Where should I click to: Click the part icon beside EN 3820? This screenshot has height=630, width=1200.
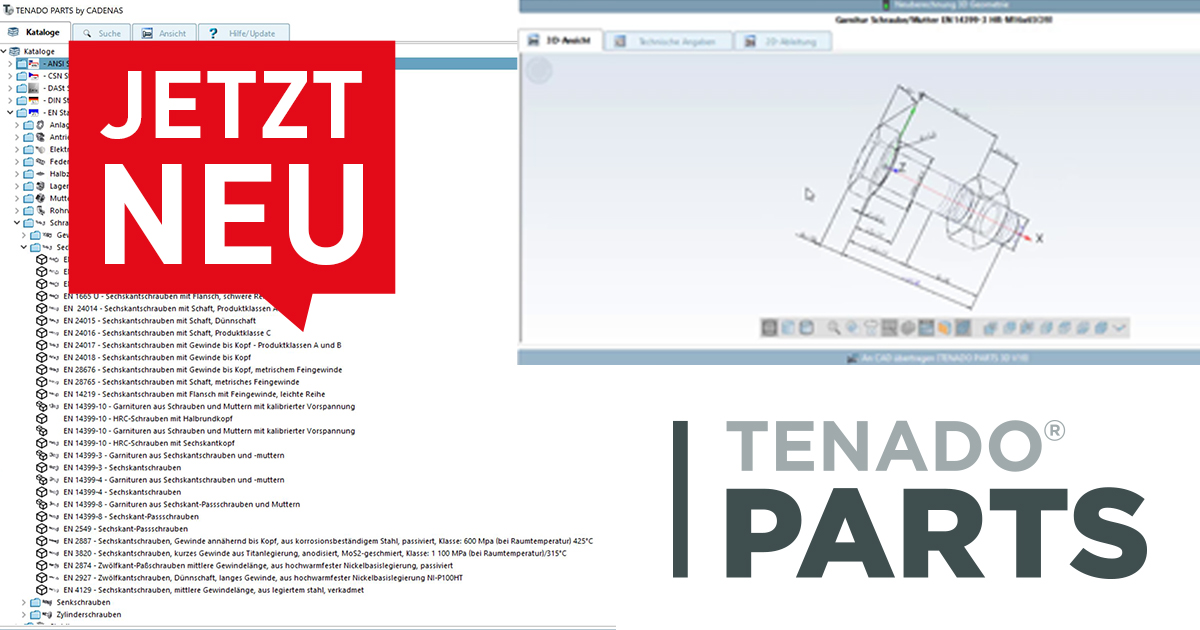tap(42, 553)
